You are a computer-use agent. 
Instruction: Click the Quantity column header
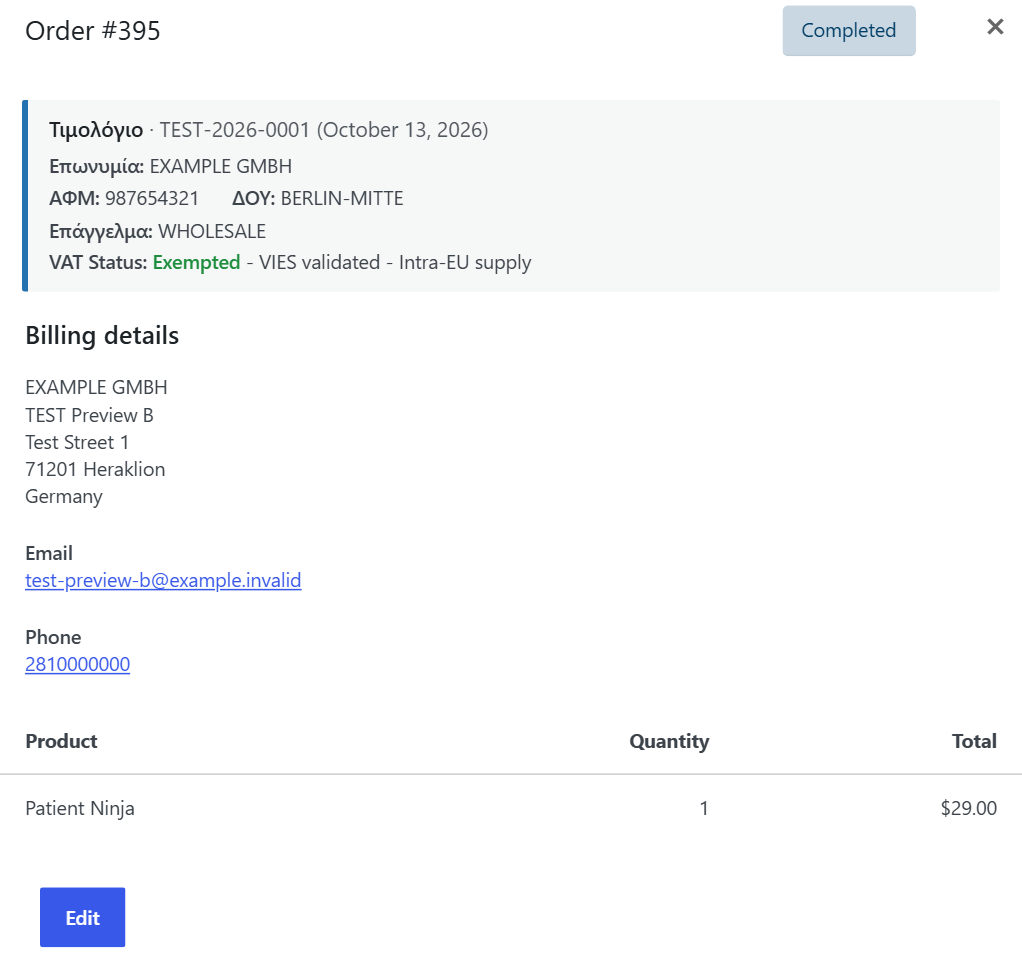click(669, 742)
